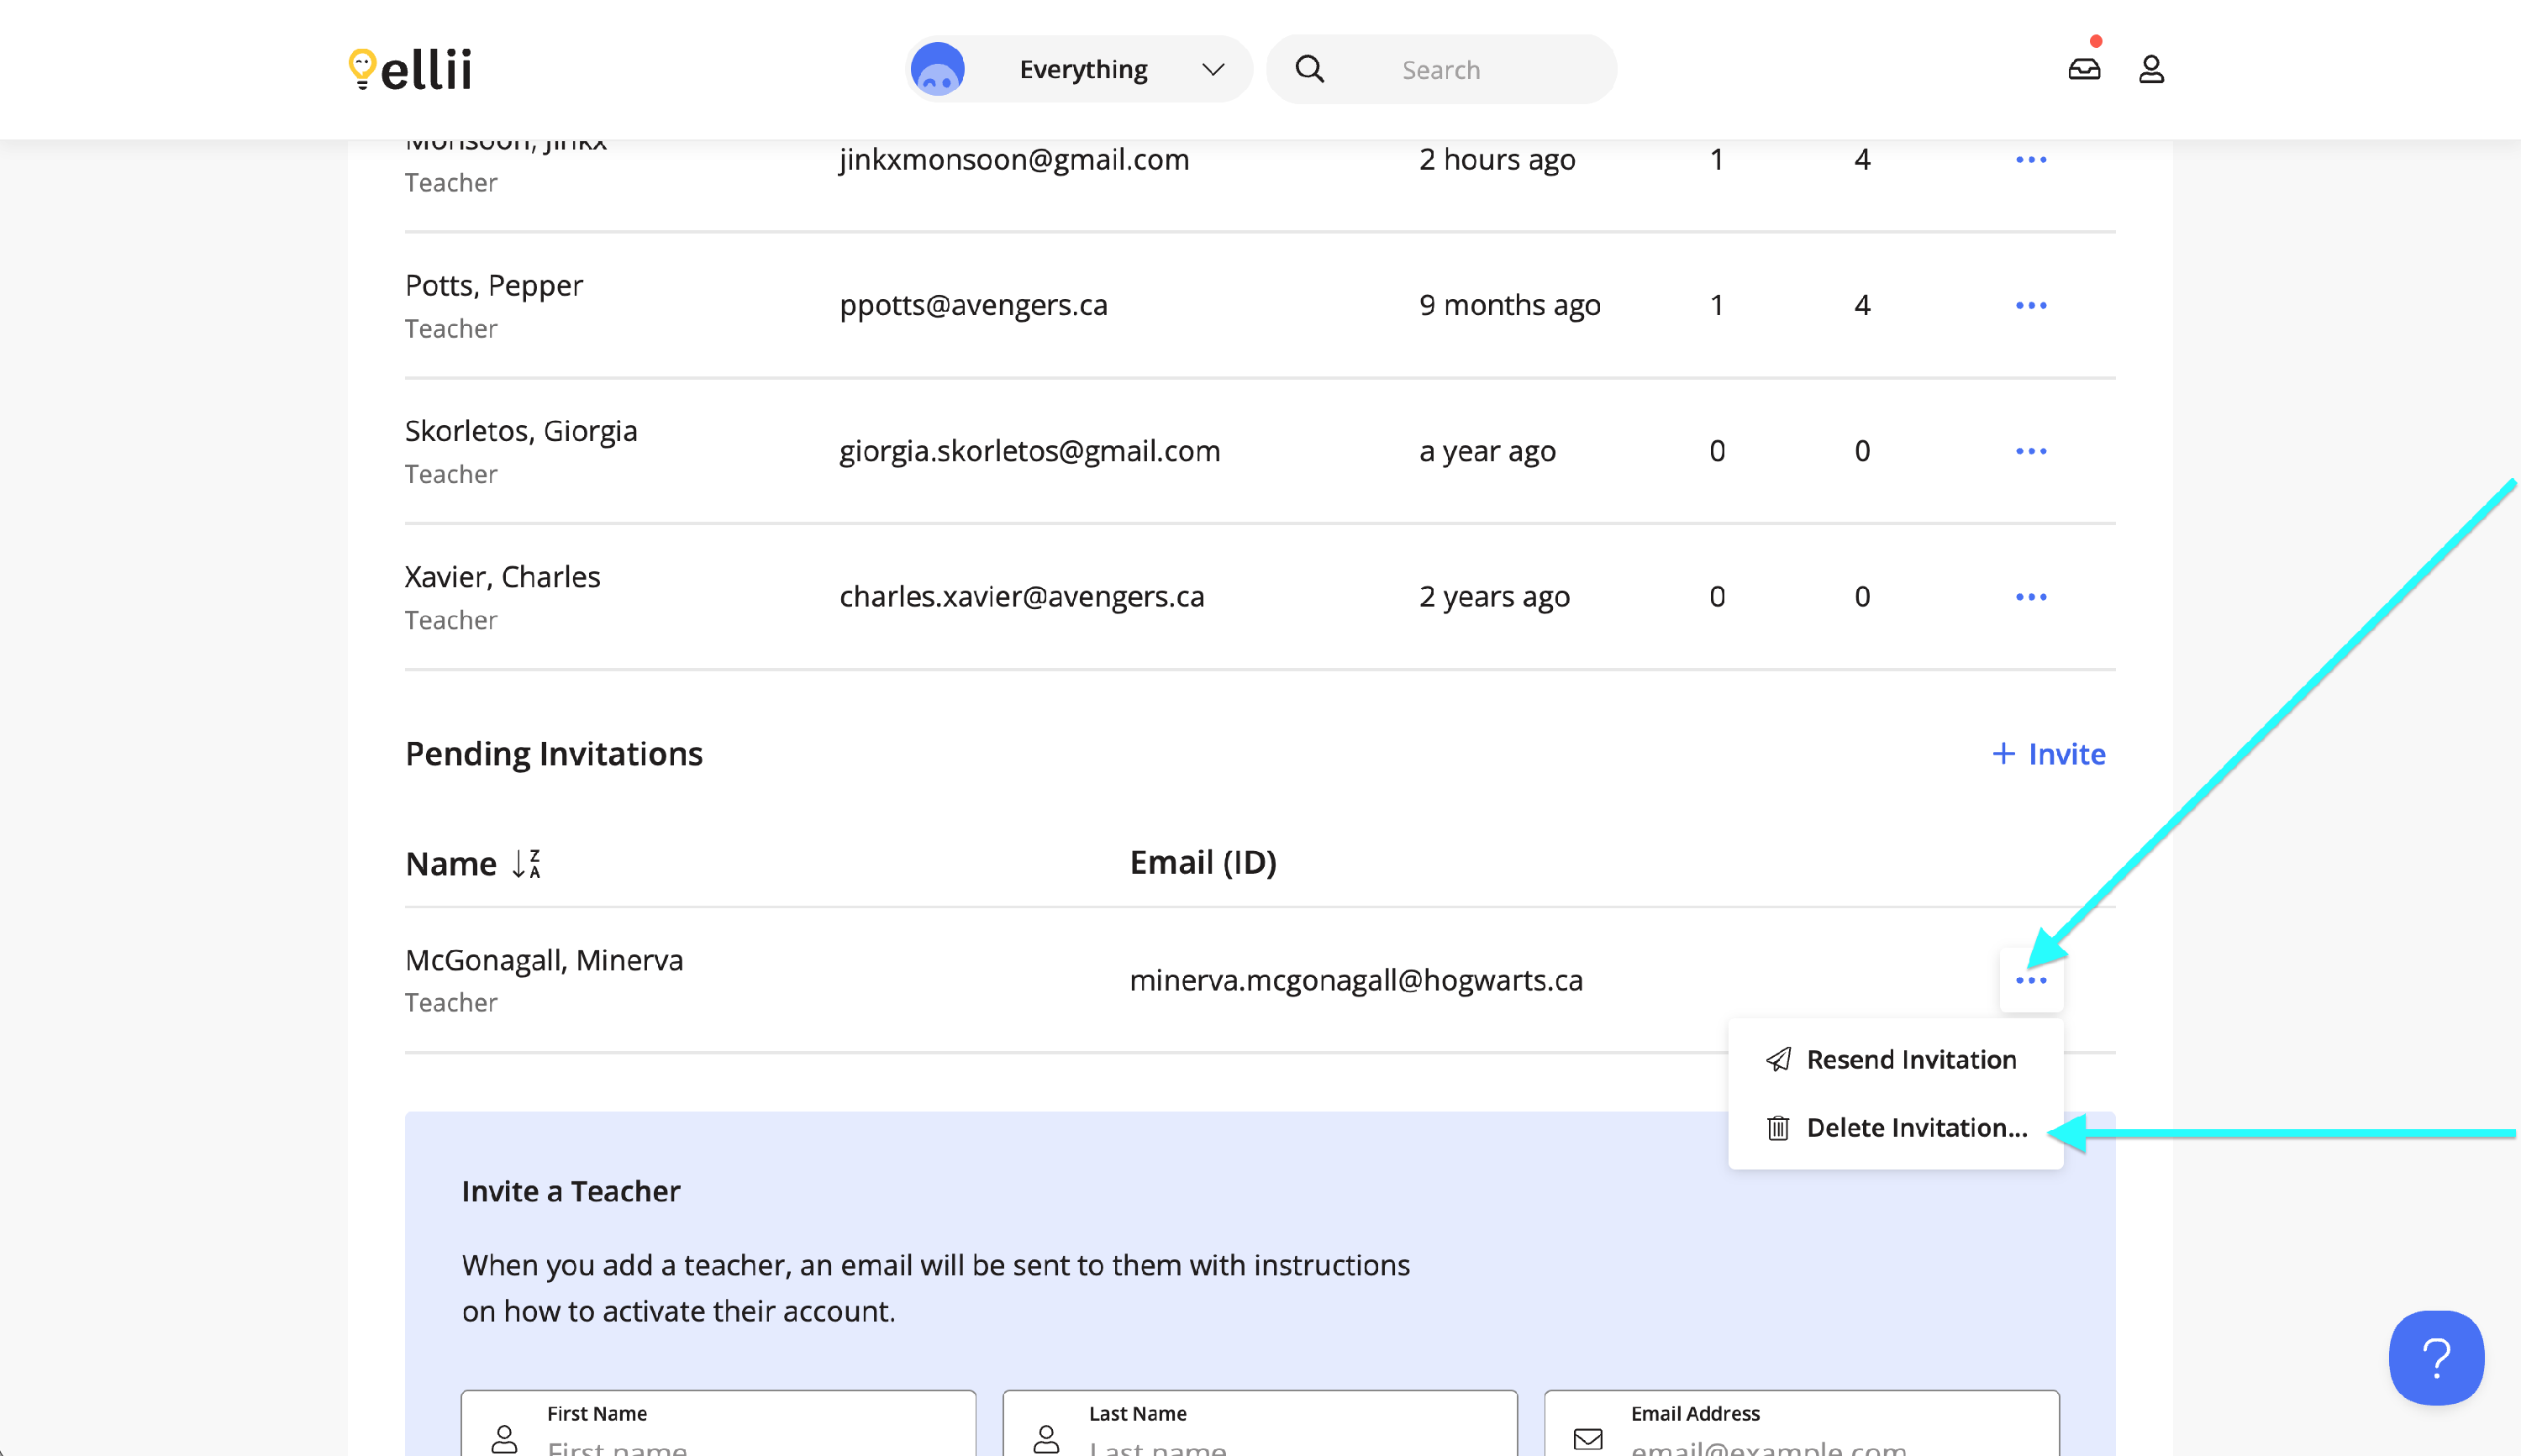Open the user account profile icon
The image size is (2521, 1456).
point(2151,69)
